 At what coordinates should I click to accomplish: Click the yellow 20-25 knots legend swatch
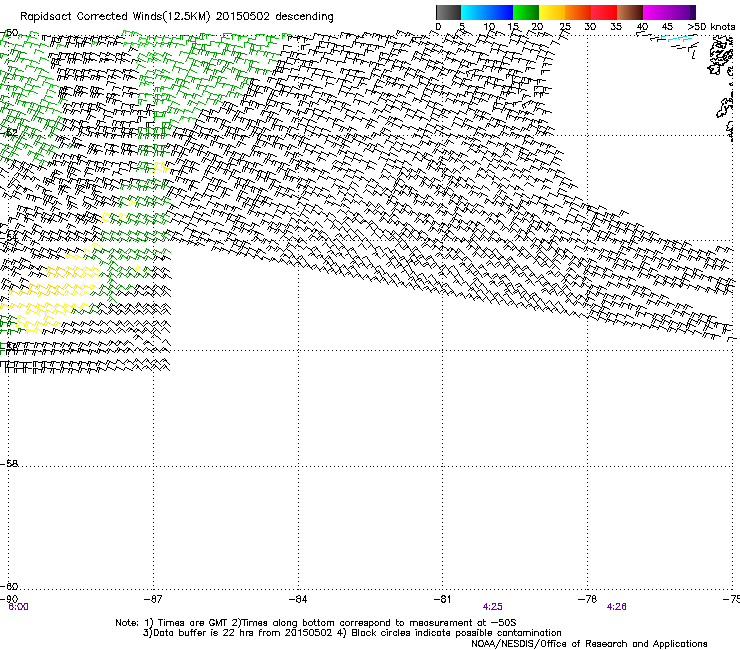552,12
